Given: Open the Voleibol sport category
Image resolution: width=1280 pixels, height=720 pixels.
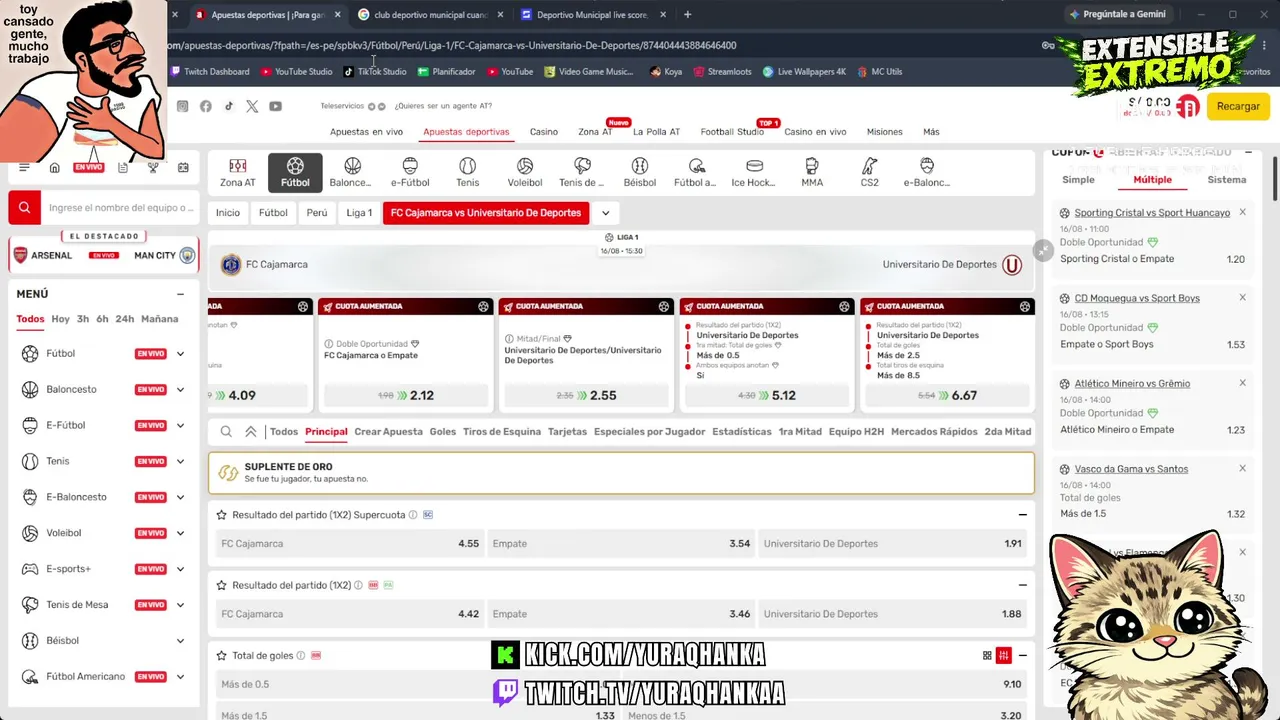Looking at the screenshot, I should click(x=525, y=172).
